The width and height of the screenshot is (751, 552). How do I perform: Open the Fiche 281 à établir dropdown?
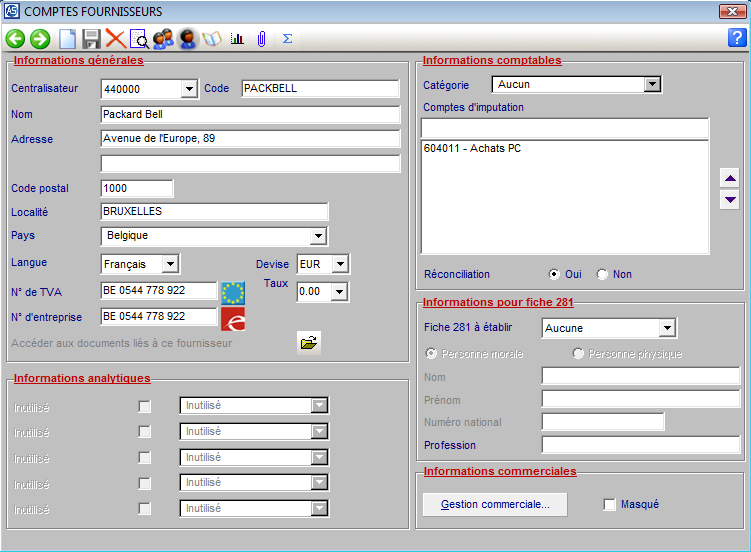tap(667, 328)
